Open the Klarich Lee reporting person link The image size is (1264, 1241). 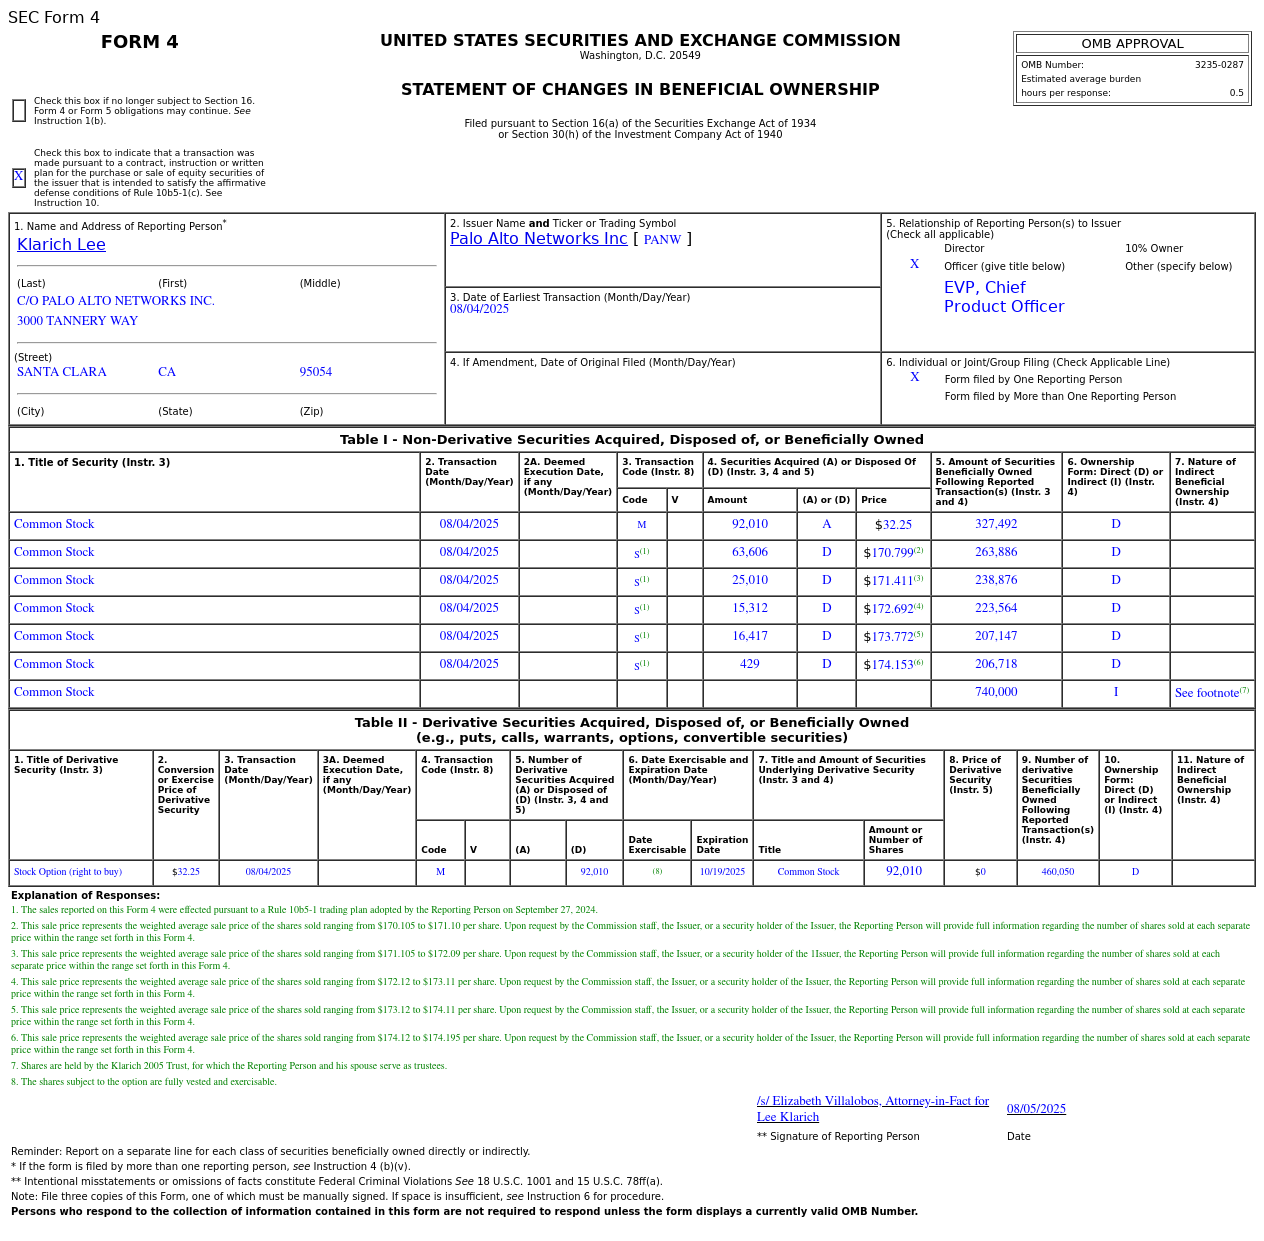(x=61, y=245)
